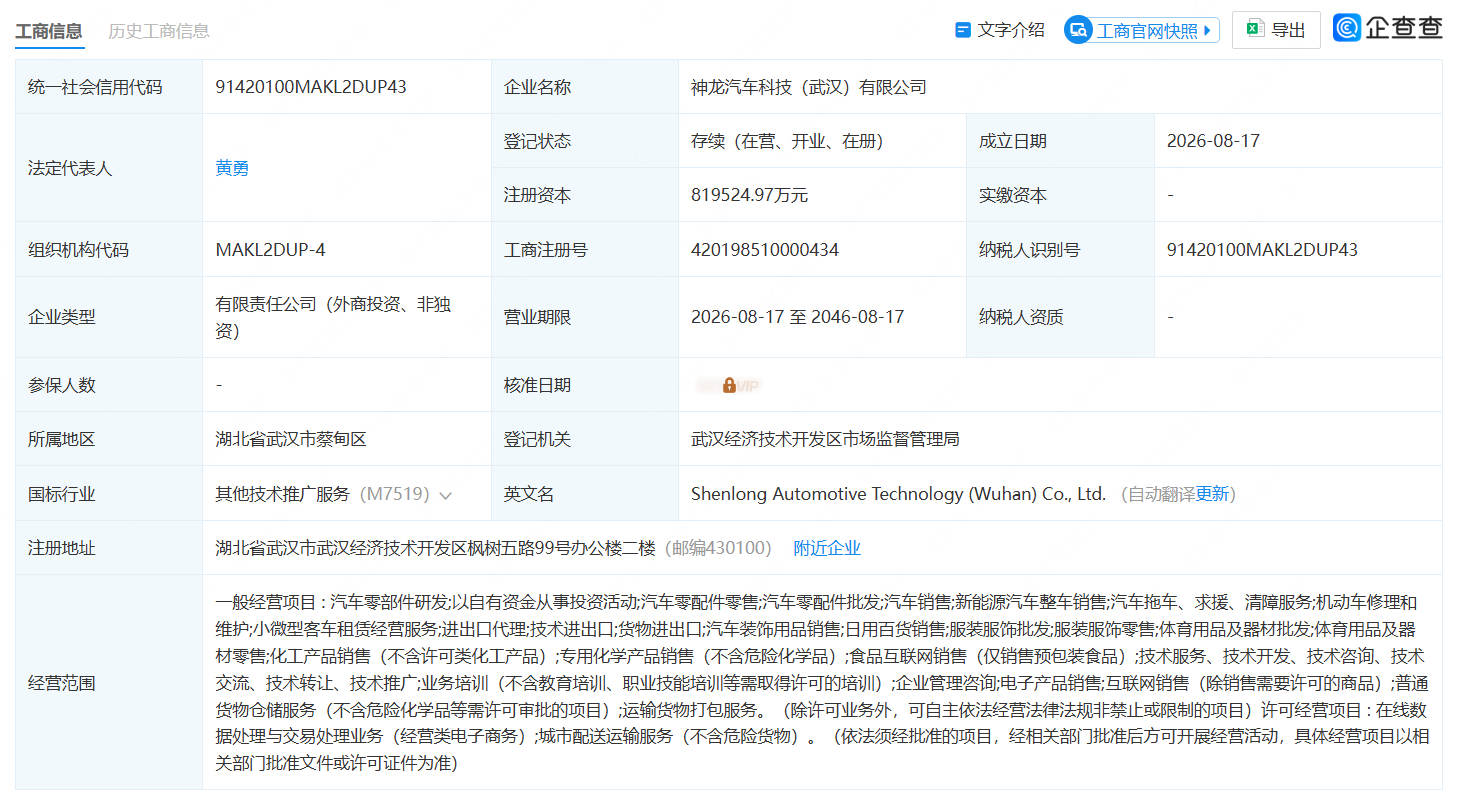Open 工商官网快照 snapshot

pos(1141,30)
